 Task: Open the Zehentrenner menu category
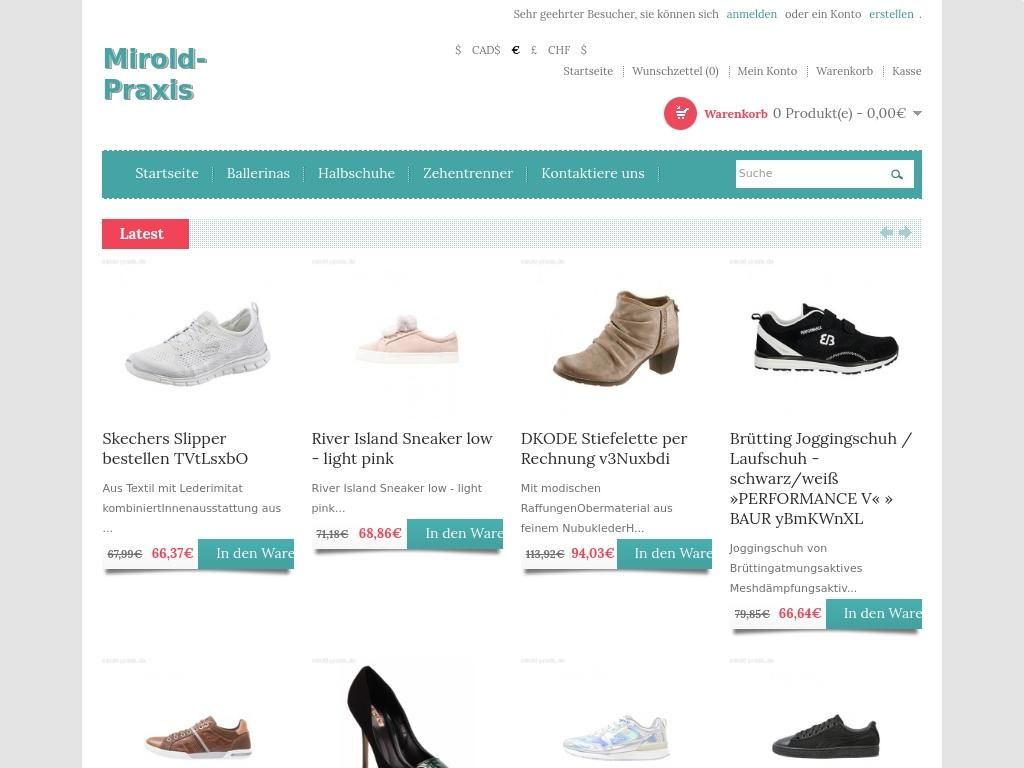(468, 174)
